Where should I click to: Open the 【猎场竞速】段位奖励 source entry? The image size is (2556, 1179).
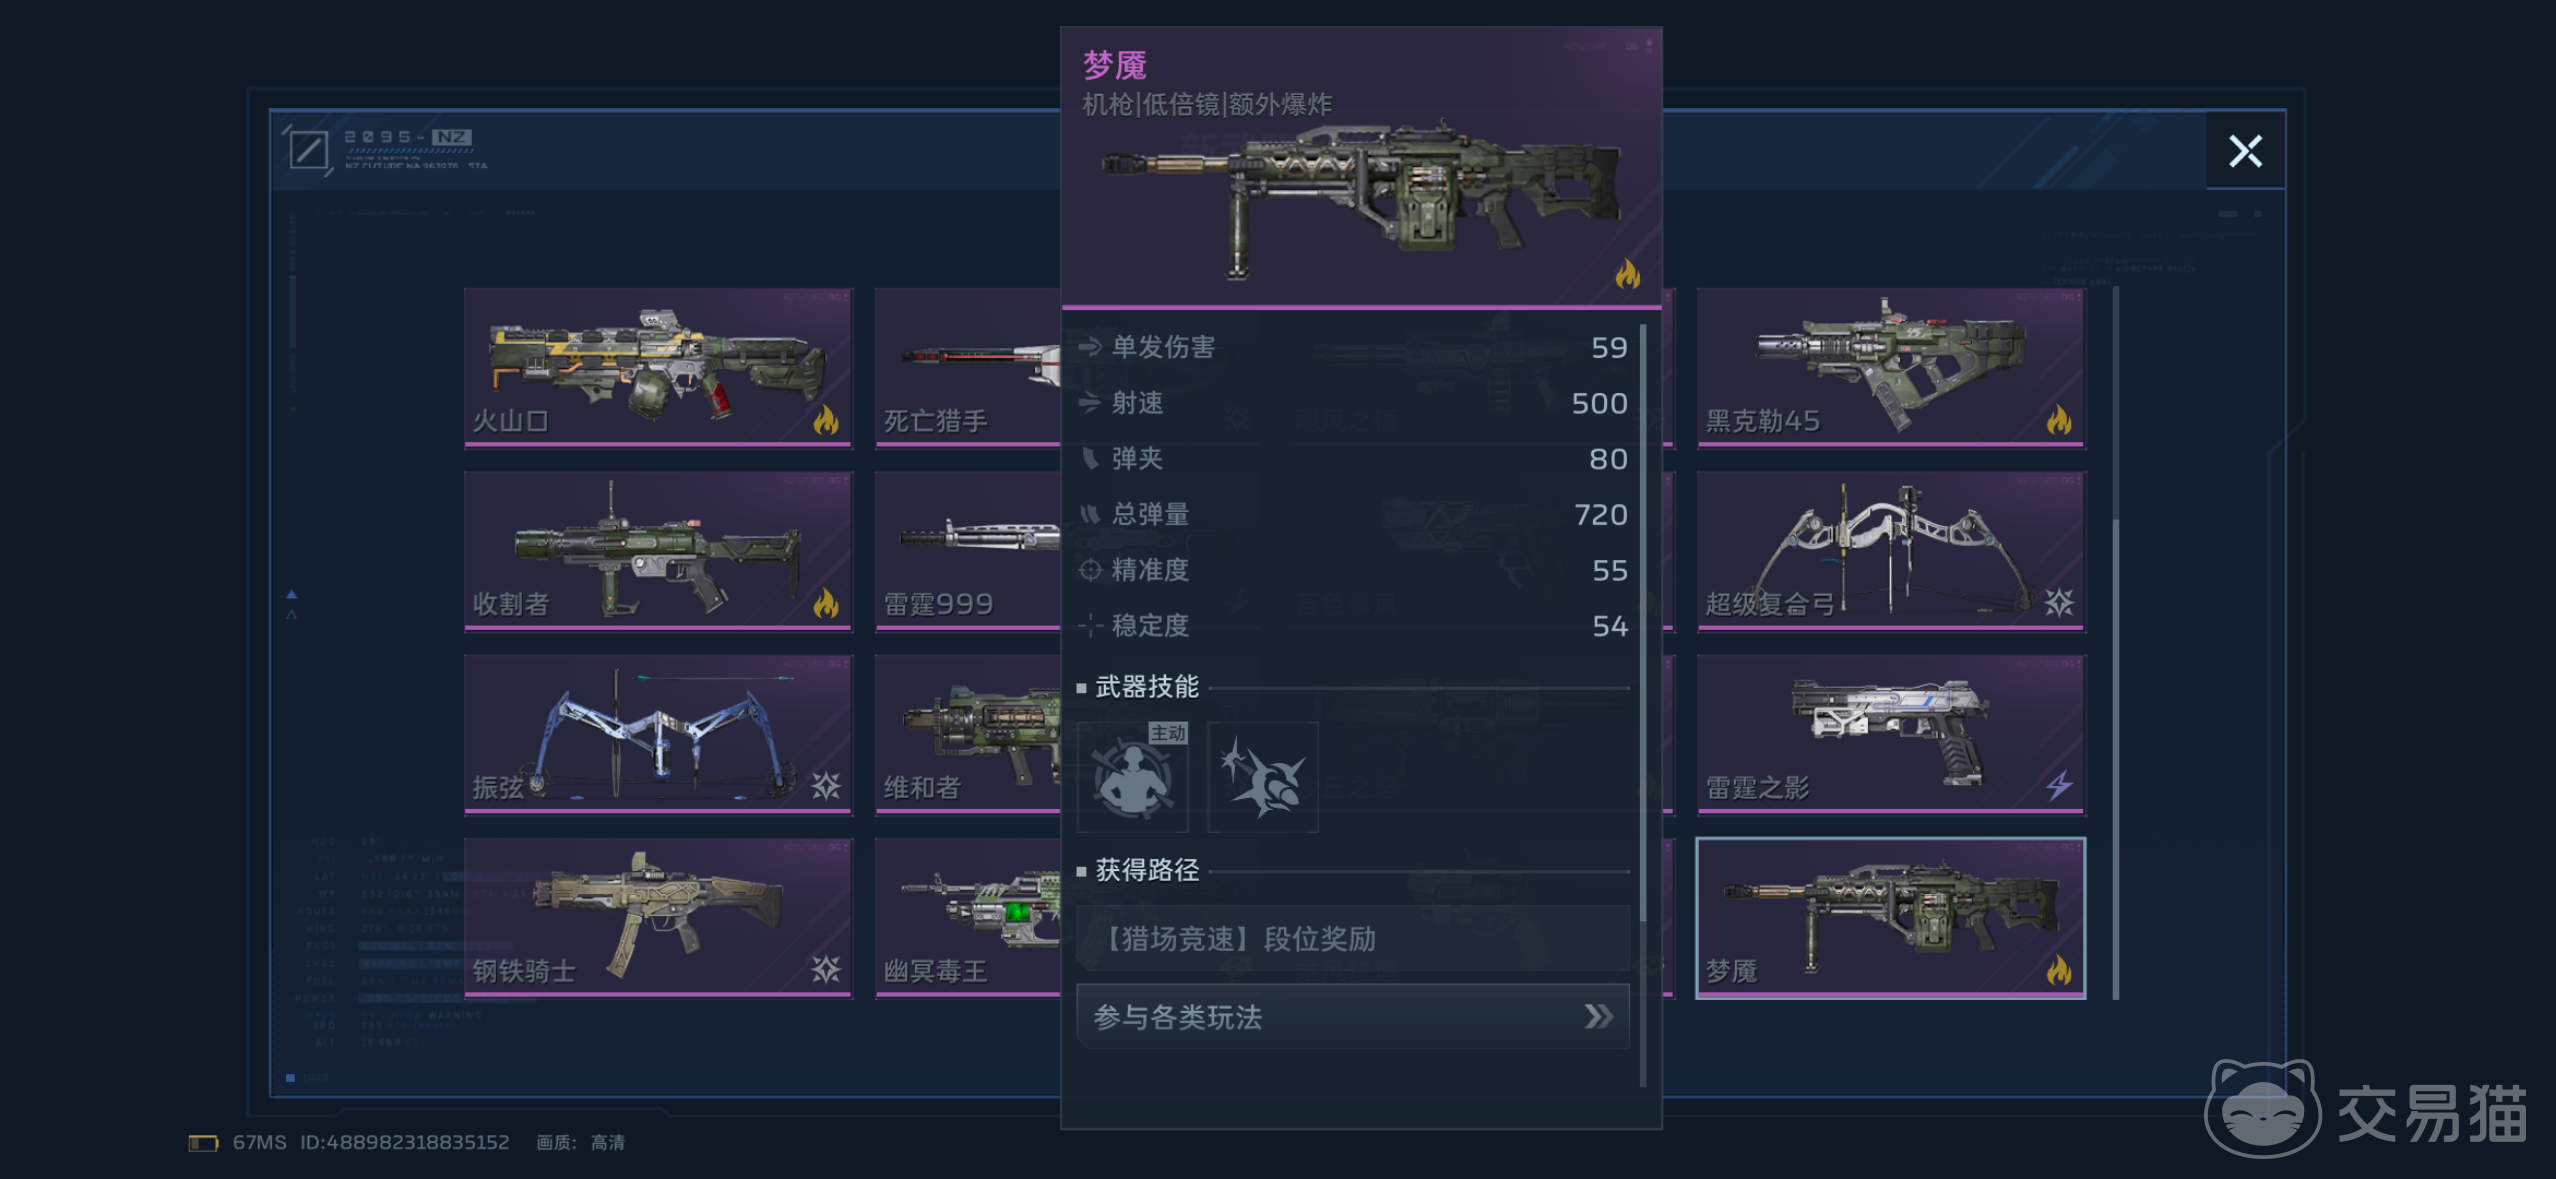click(1353, 939)
